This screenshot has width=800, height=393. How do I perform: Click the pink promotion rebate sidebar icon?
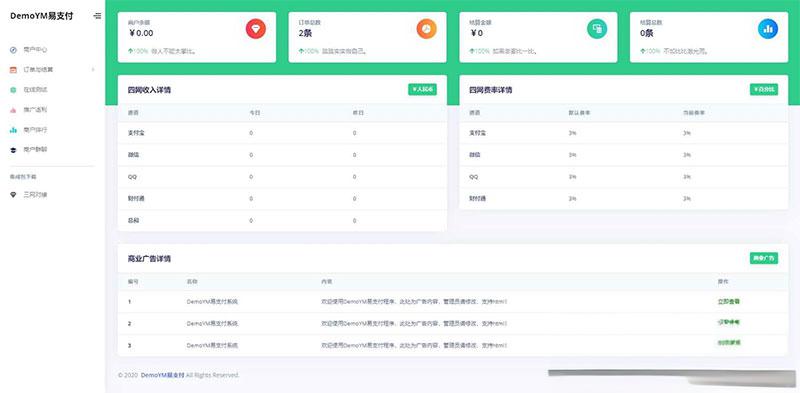pyautogui.click(x=13, y=110)
